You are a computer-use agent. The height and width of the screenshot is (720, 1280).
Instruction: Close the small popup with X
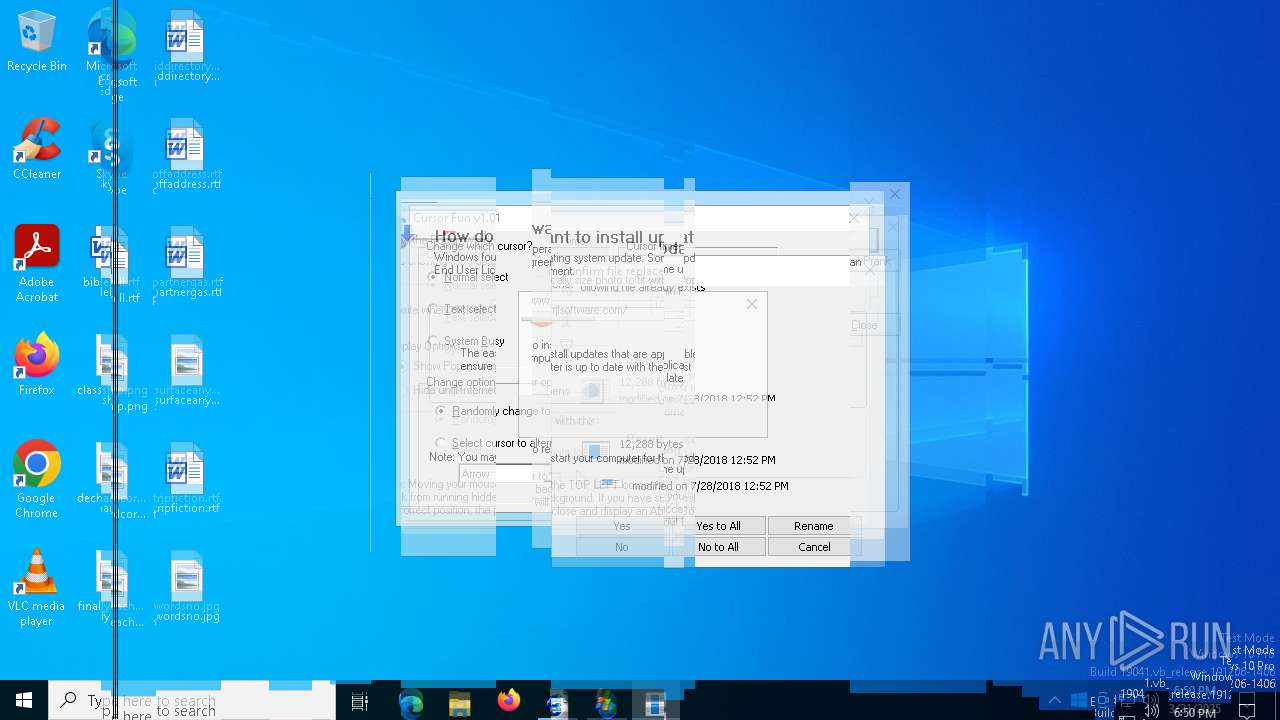pyautogui.click(x=752, y=304)
